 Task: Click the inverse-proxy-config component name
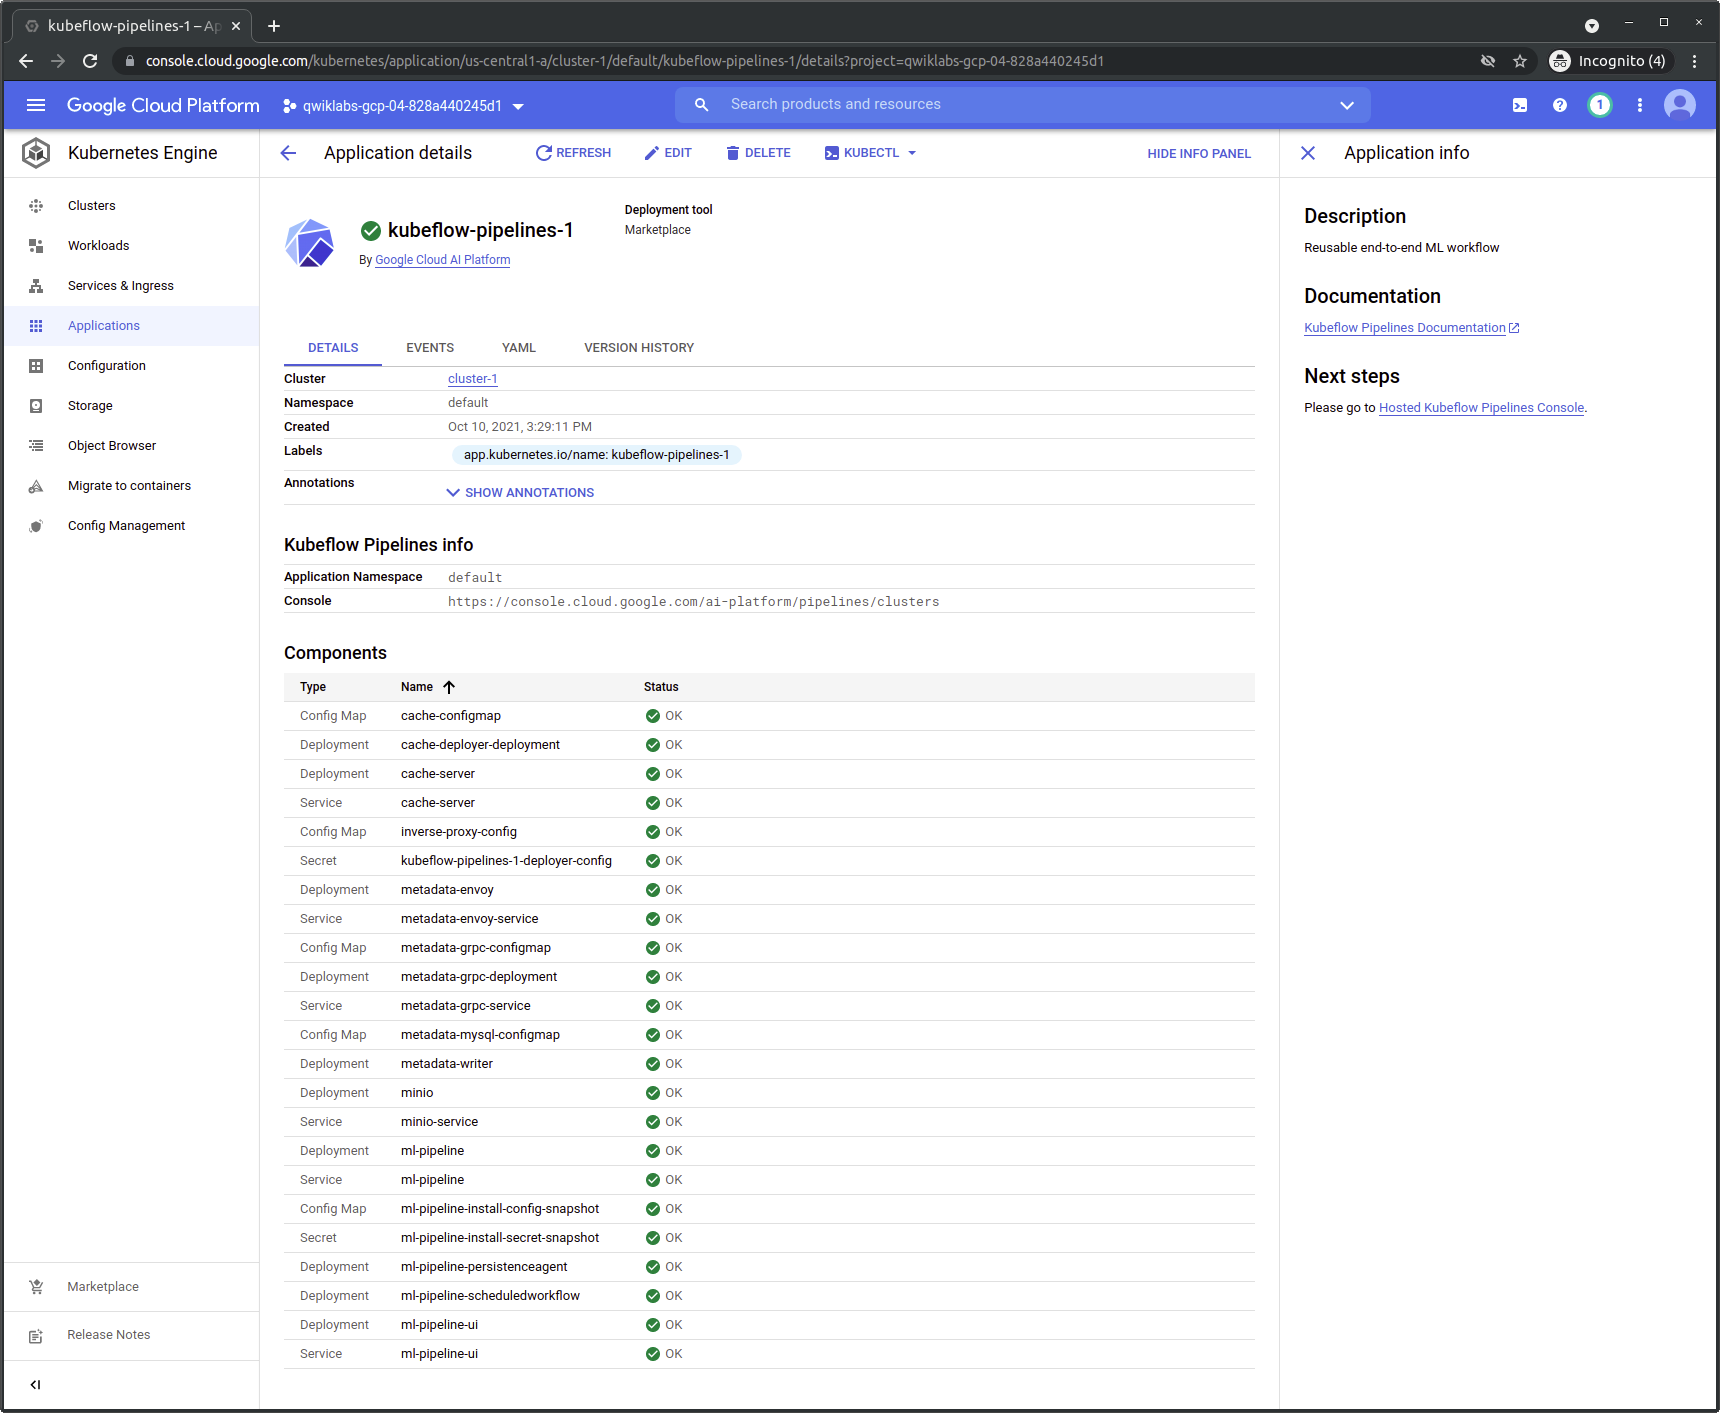(x=459, y=832)
